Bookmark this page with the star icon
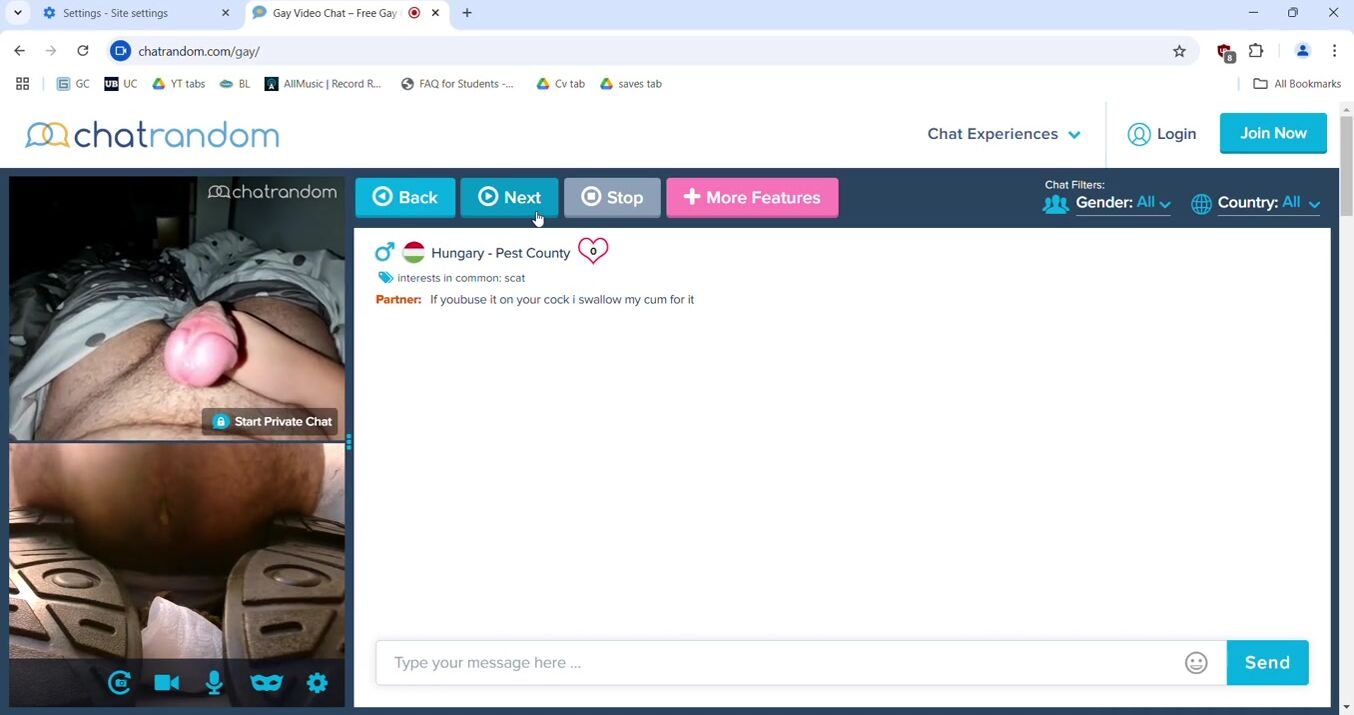Viewport: 1354px width, 715px height. [x=1179, y=51]
